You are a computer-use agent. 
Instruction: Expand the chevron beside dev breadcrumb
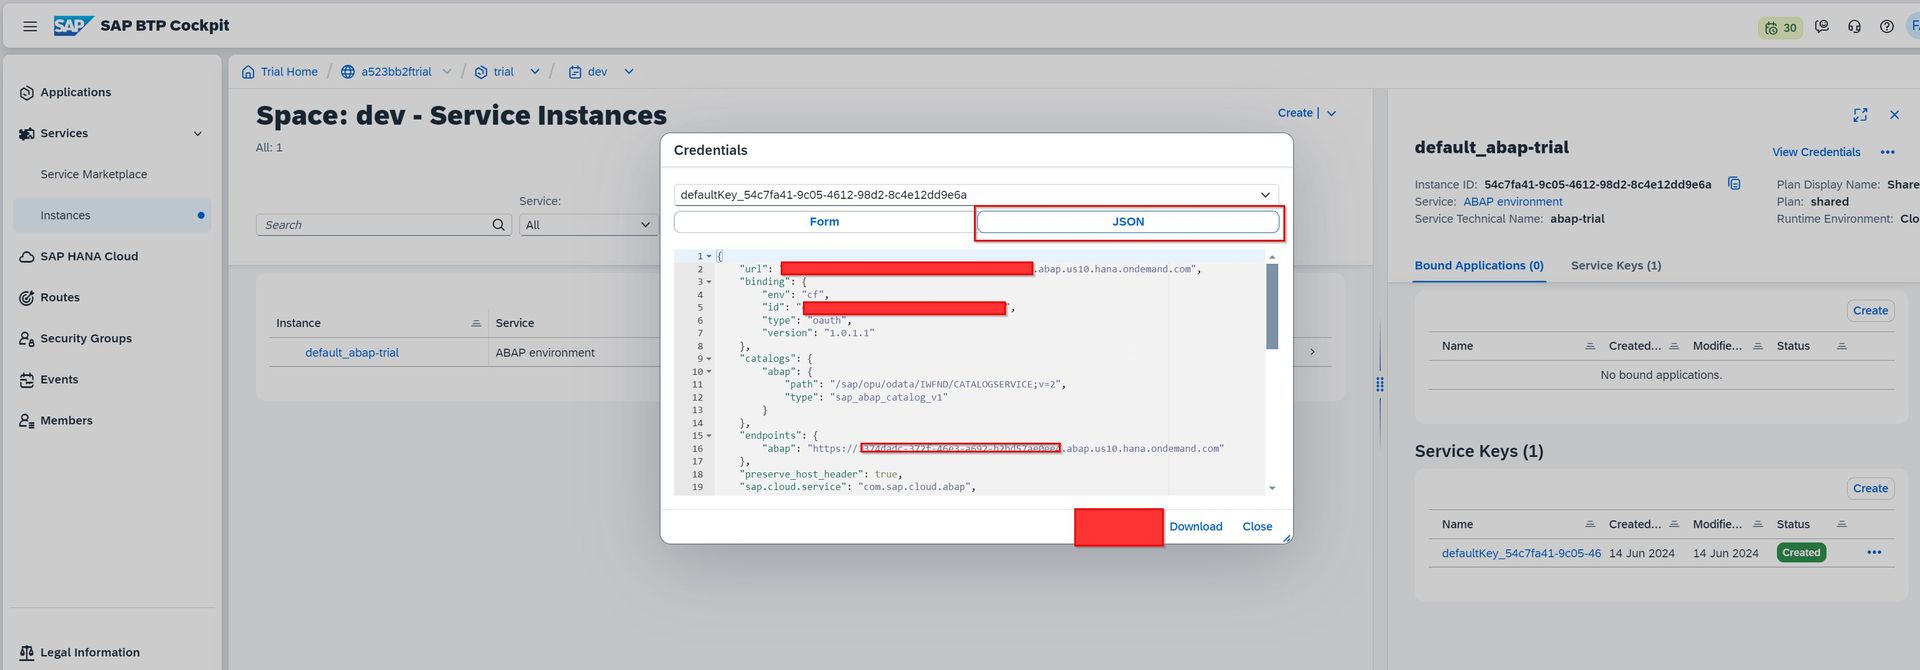click(x=629, y=72)
